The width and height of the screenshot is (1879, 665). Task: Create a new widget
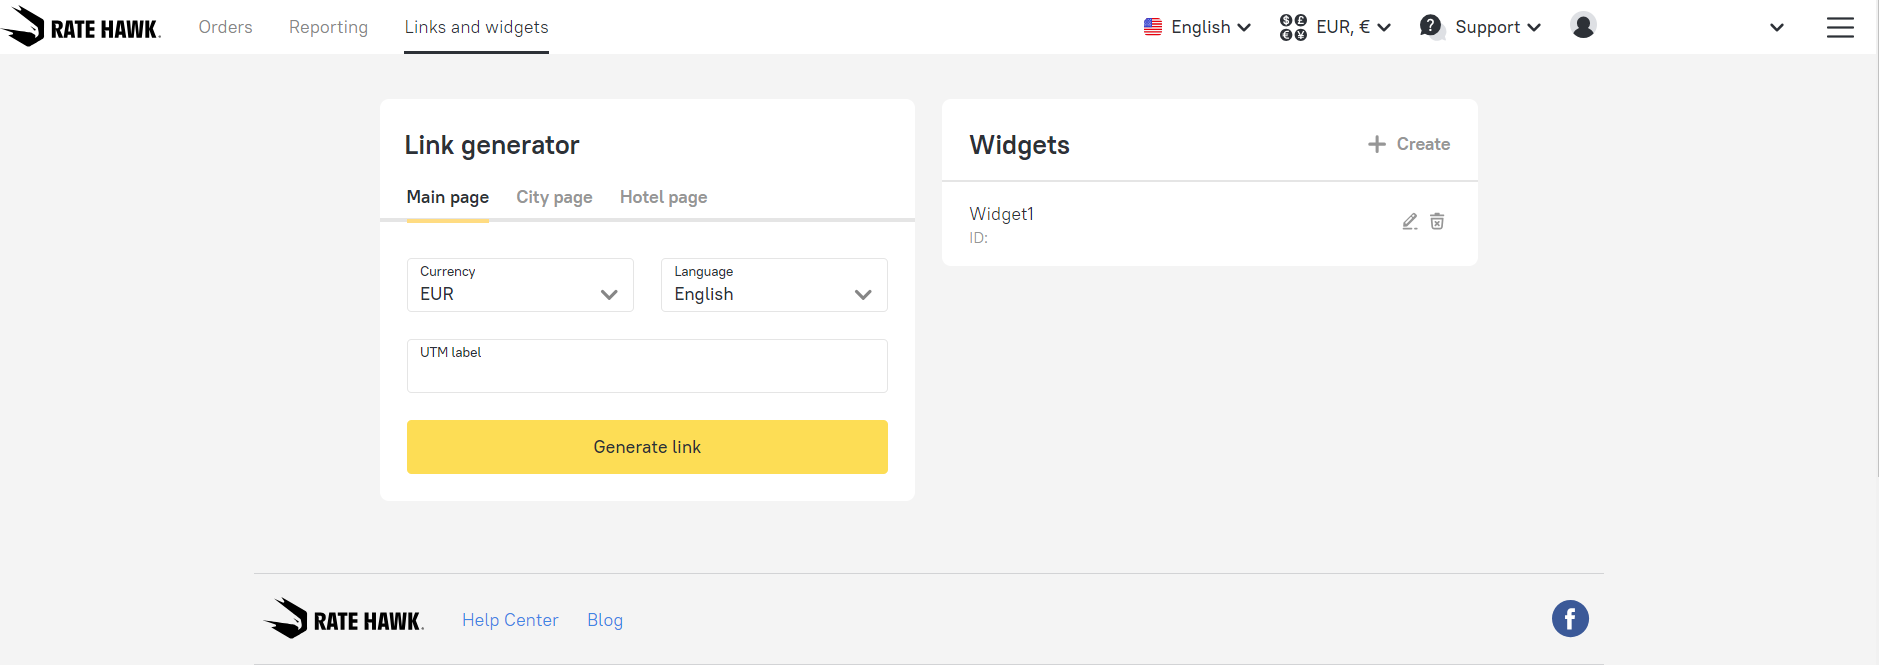click(1409, 144)
